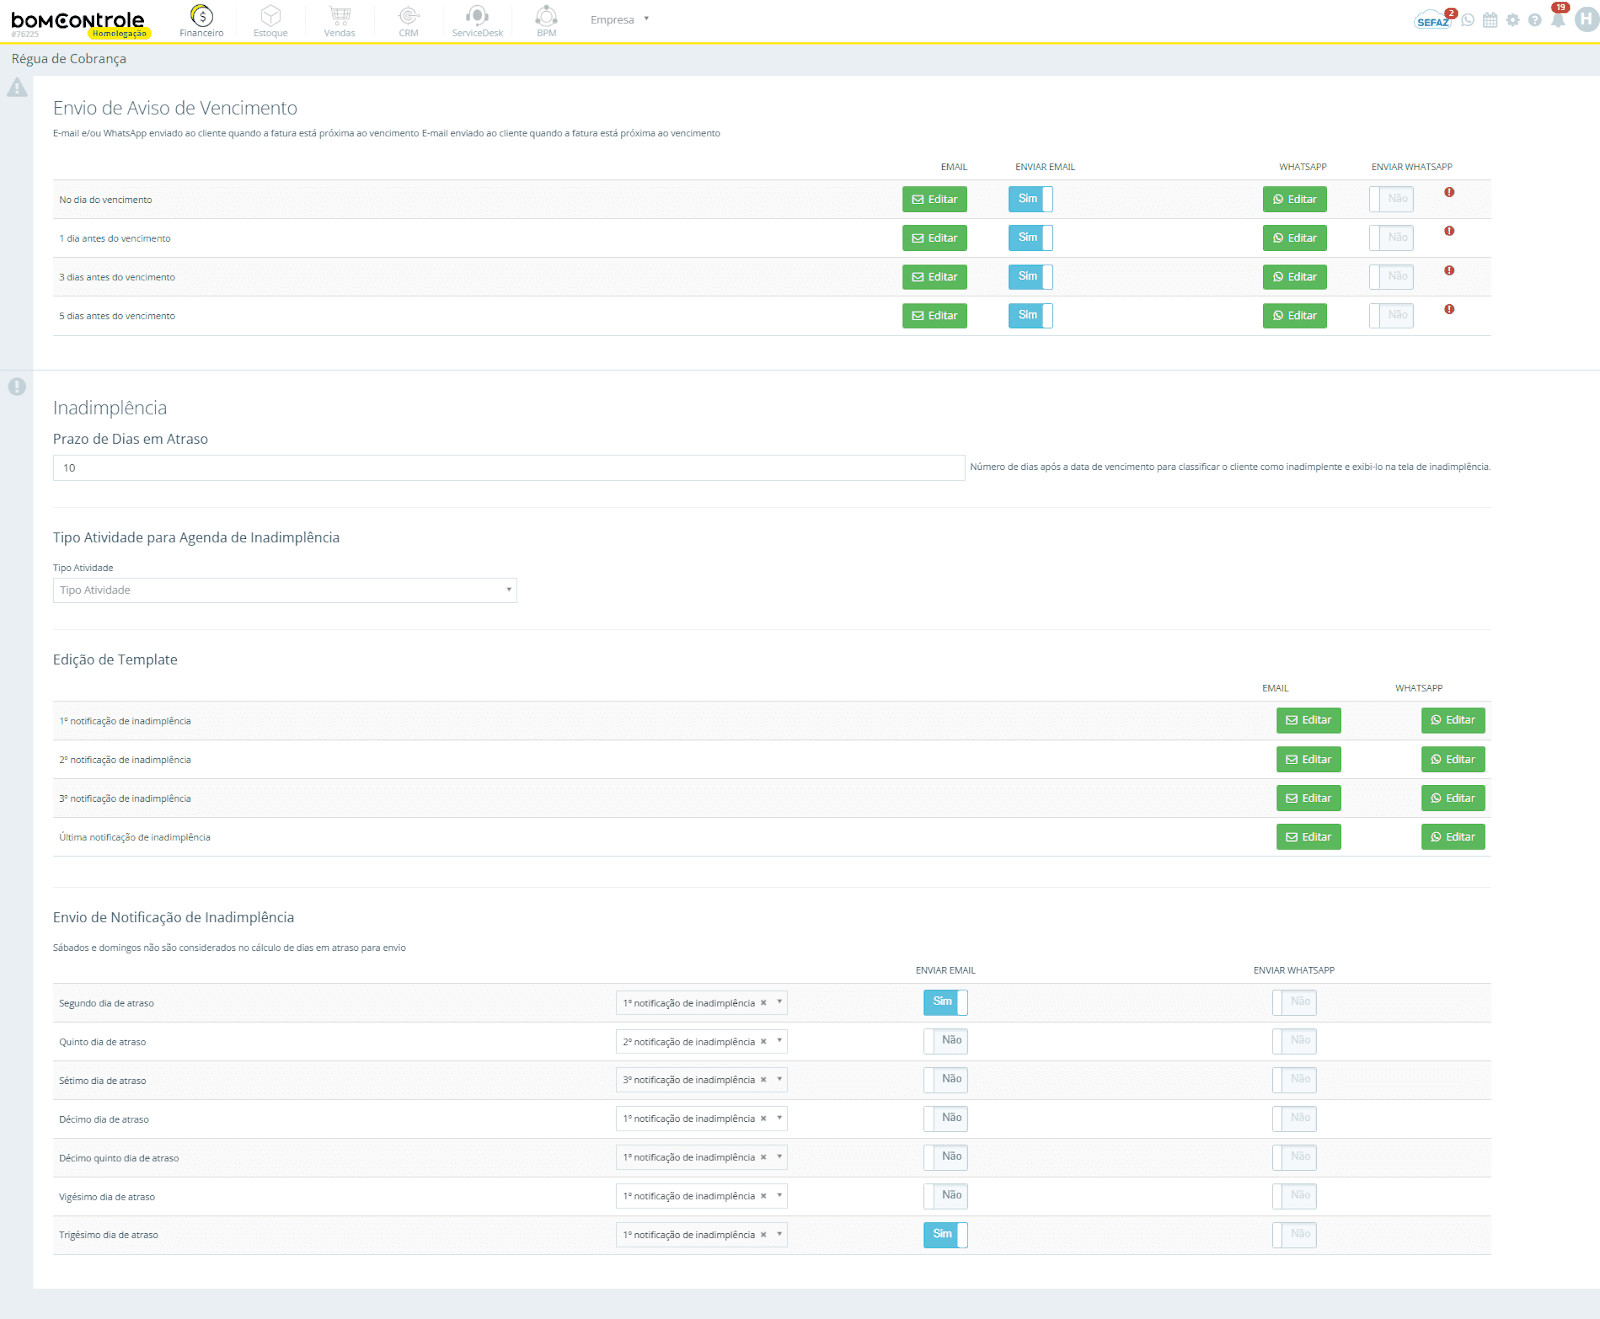Image resolution: width=1600 pixels, height=1319 pixels.
Task: Open the settings gear icon
Action: coord(1512,20)
